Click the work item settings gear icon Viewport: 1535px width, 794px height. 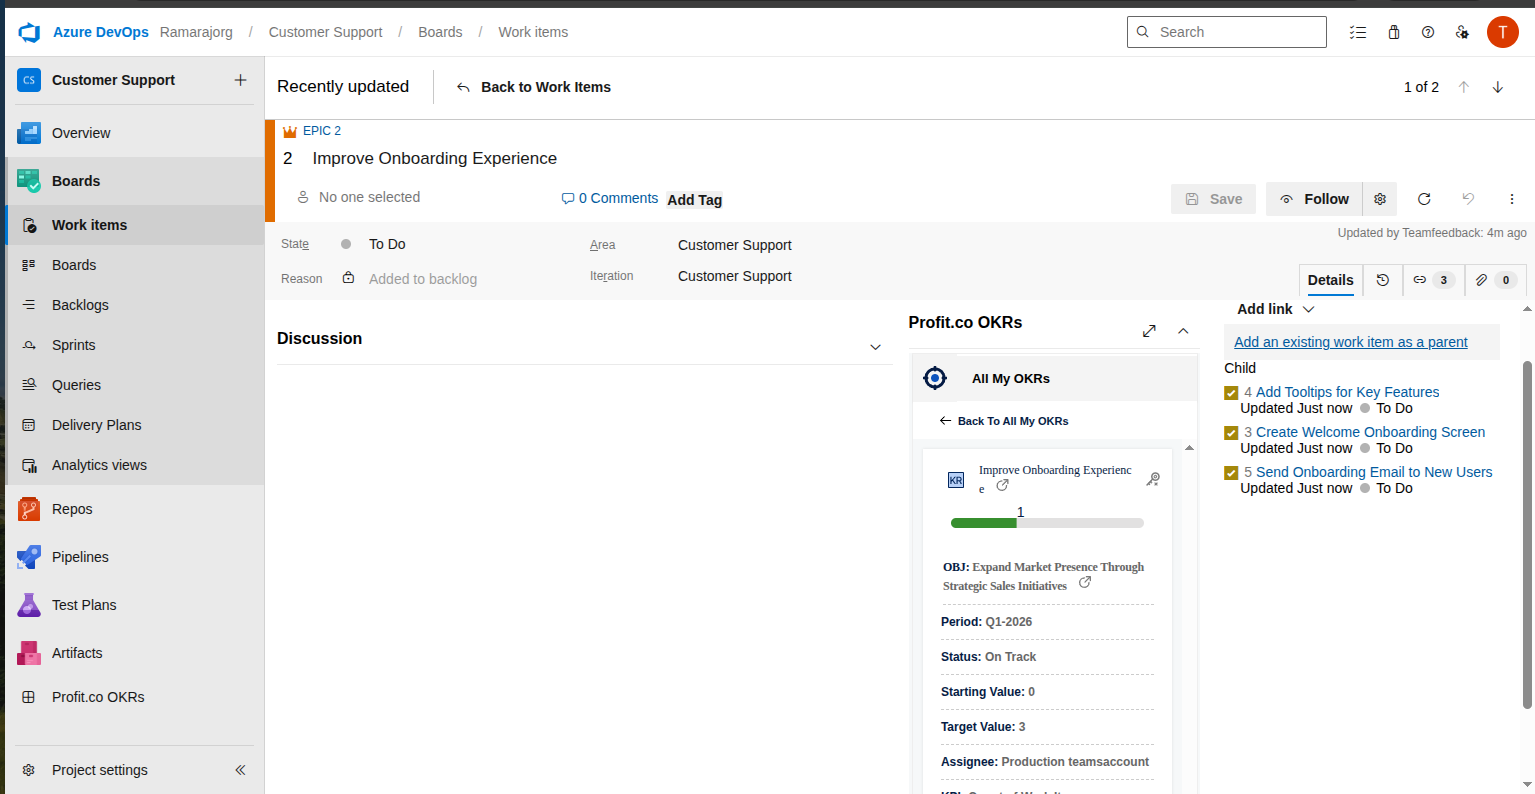1380,199
